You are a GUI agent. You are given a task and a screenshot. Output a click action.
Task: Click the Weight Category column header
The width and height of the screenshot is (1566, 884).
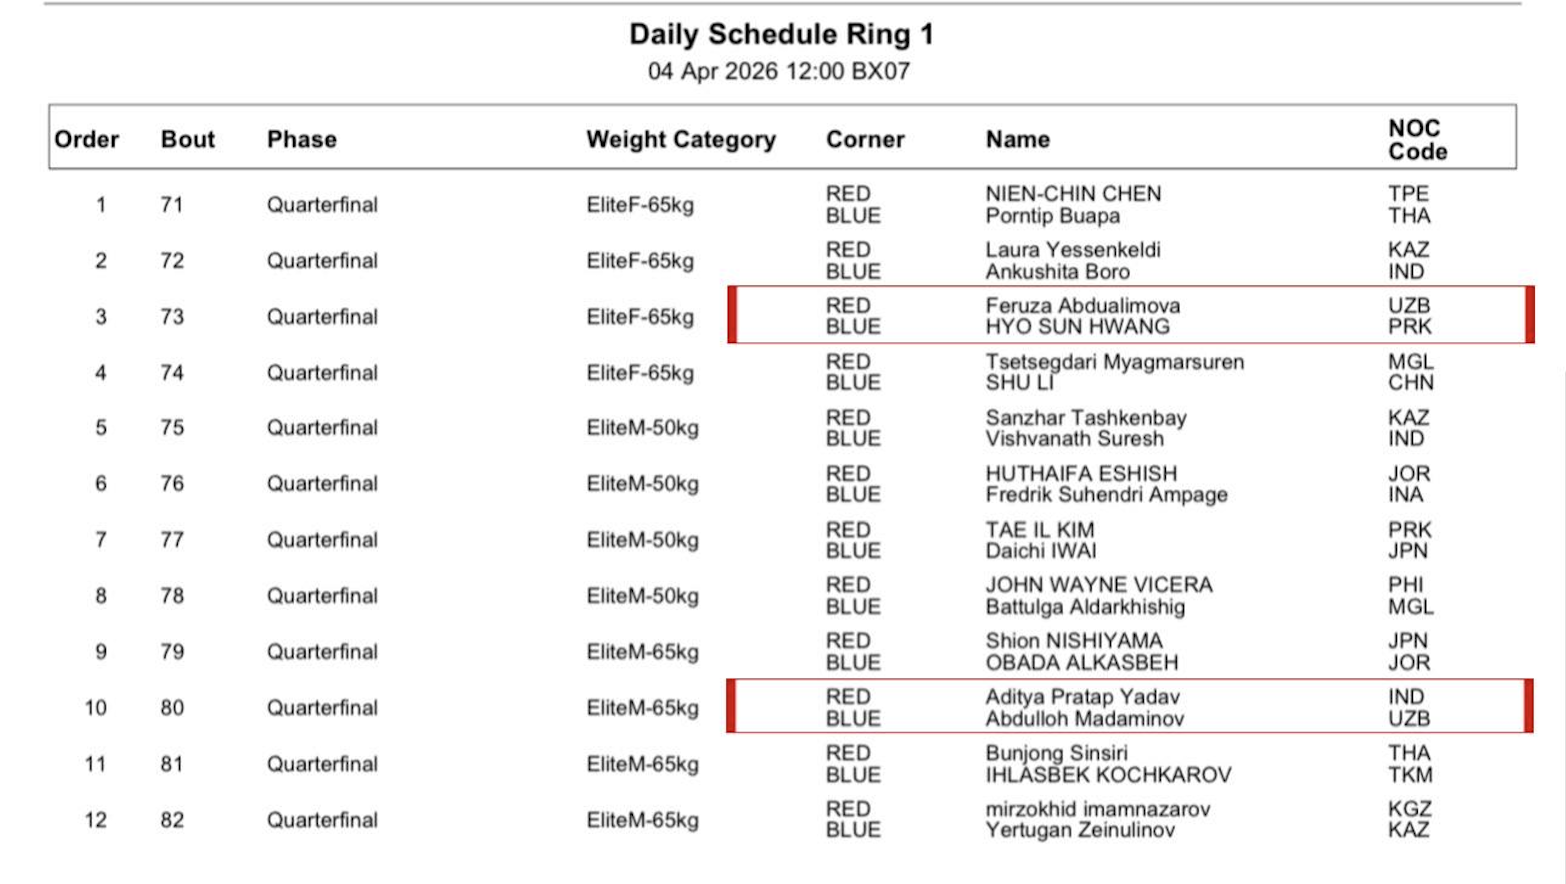coord(680,139)
